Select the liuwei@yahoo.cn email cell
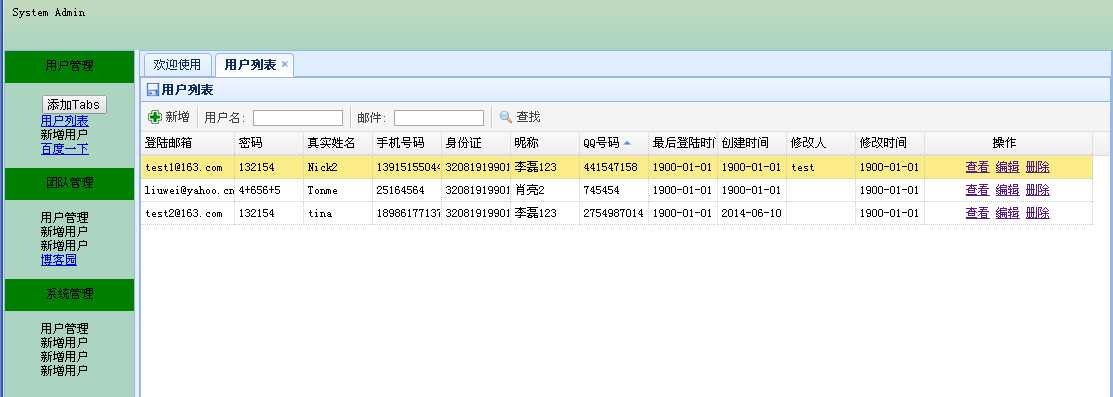Image resolution: width=1113 pixels, height=397 pixels. 187,190
